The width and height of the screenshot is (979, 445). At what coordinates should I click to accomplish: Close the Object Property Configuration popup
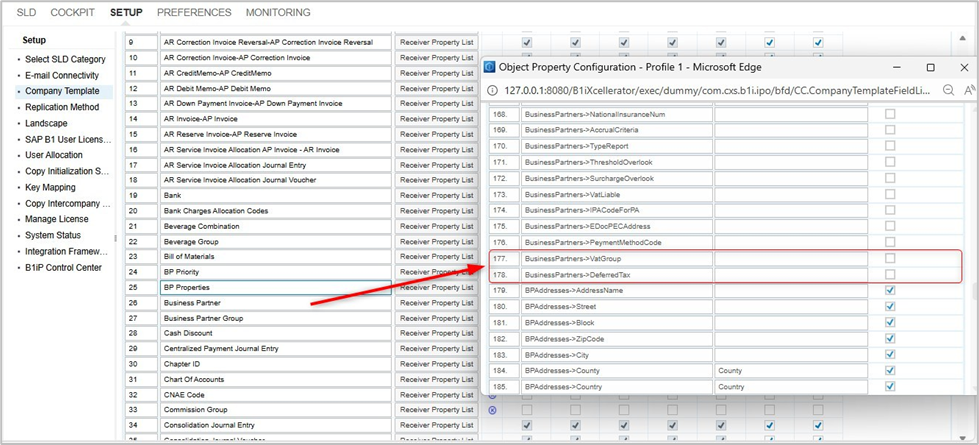coord(963,68)
